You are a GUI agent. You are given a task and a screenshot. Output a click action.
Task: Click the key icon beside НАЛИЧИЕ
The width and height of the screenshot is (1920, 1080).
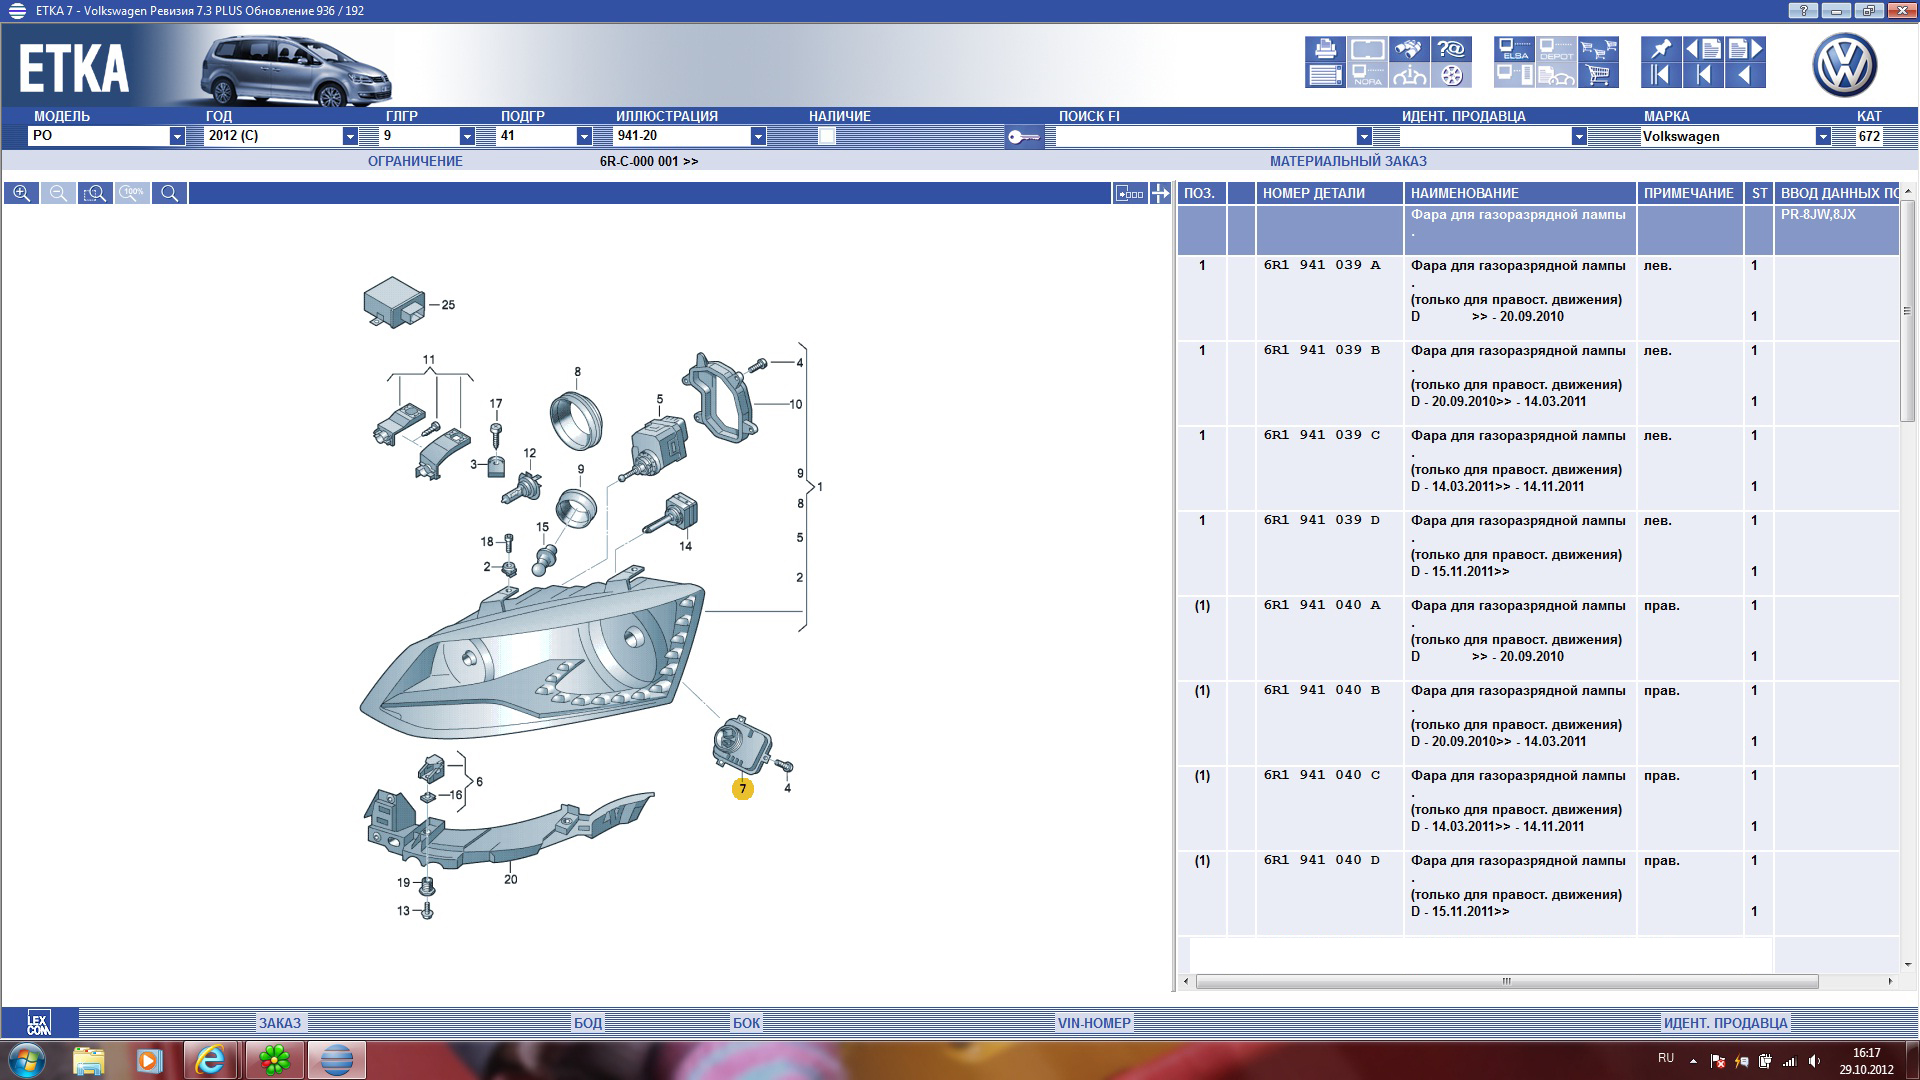click(1023, 137)
